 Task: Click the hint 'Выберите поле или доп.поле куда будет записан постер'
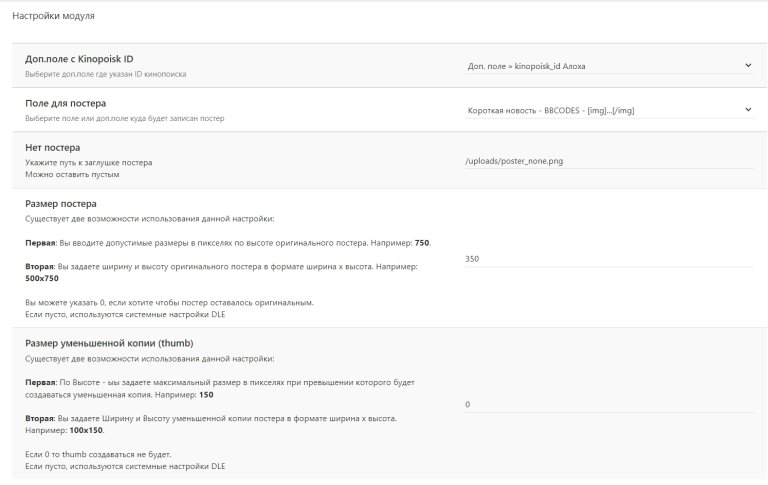click(124, 118)
